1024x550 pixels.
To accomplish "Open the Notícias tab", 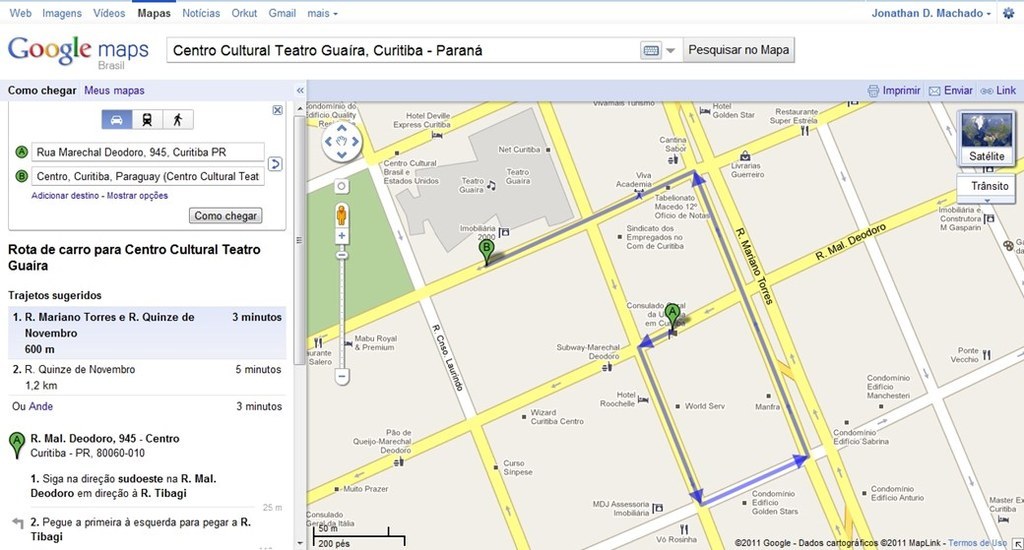I will point(201,13).
